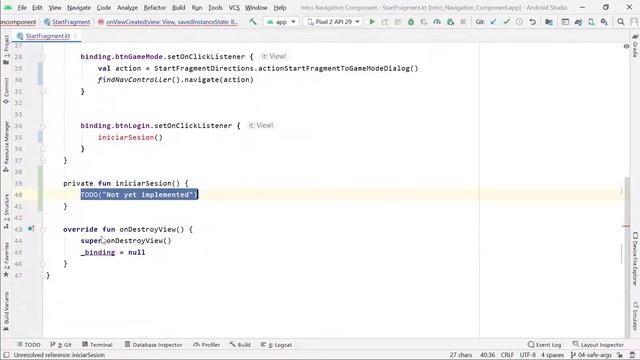Collapse the code fold marker at line 28
The height and width of the screenshot is (360, 640).
click(x=43, y=57)
